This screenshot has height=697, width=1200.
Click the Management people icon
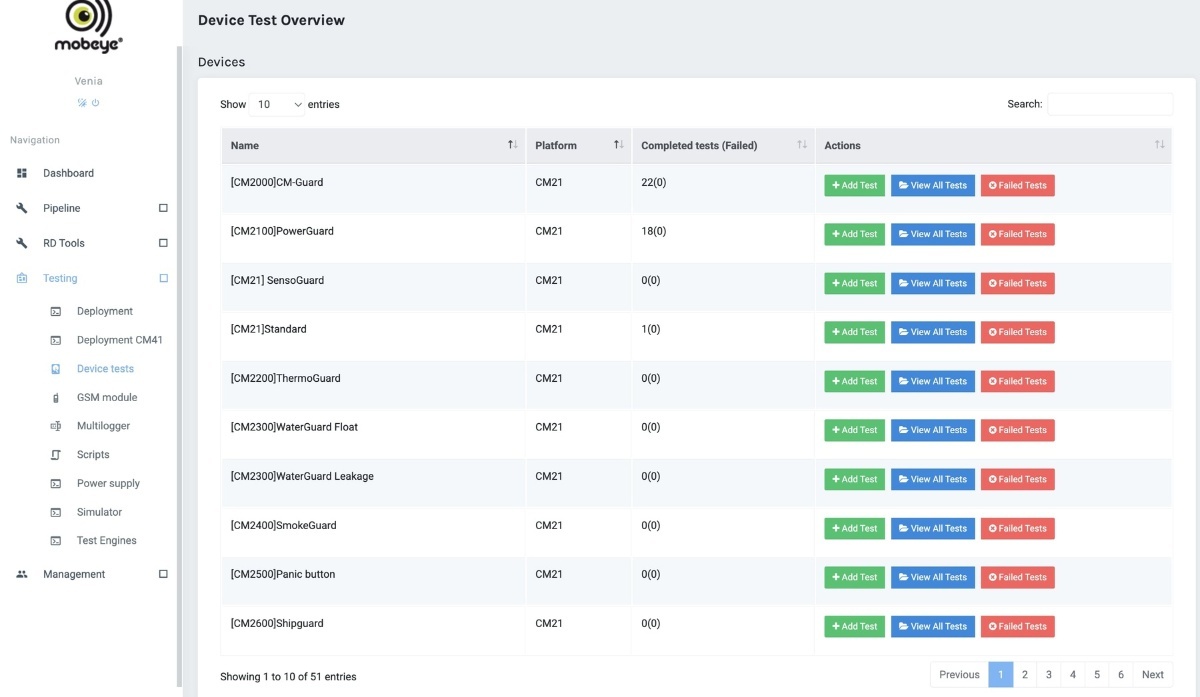pyautogui.click(x=22, y=574)
